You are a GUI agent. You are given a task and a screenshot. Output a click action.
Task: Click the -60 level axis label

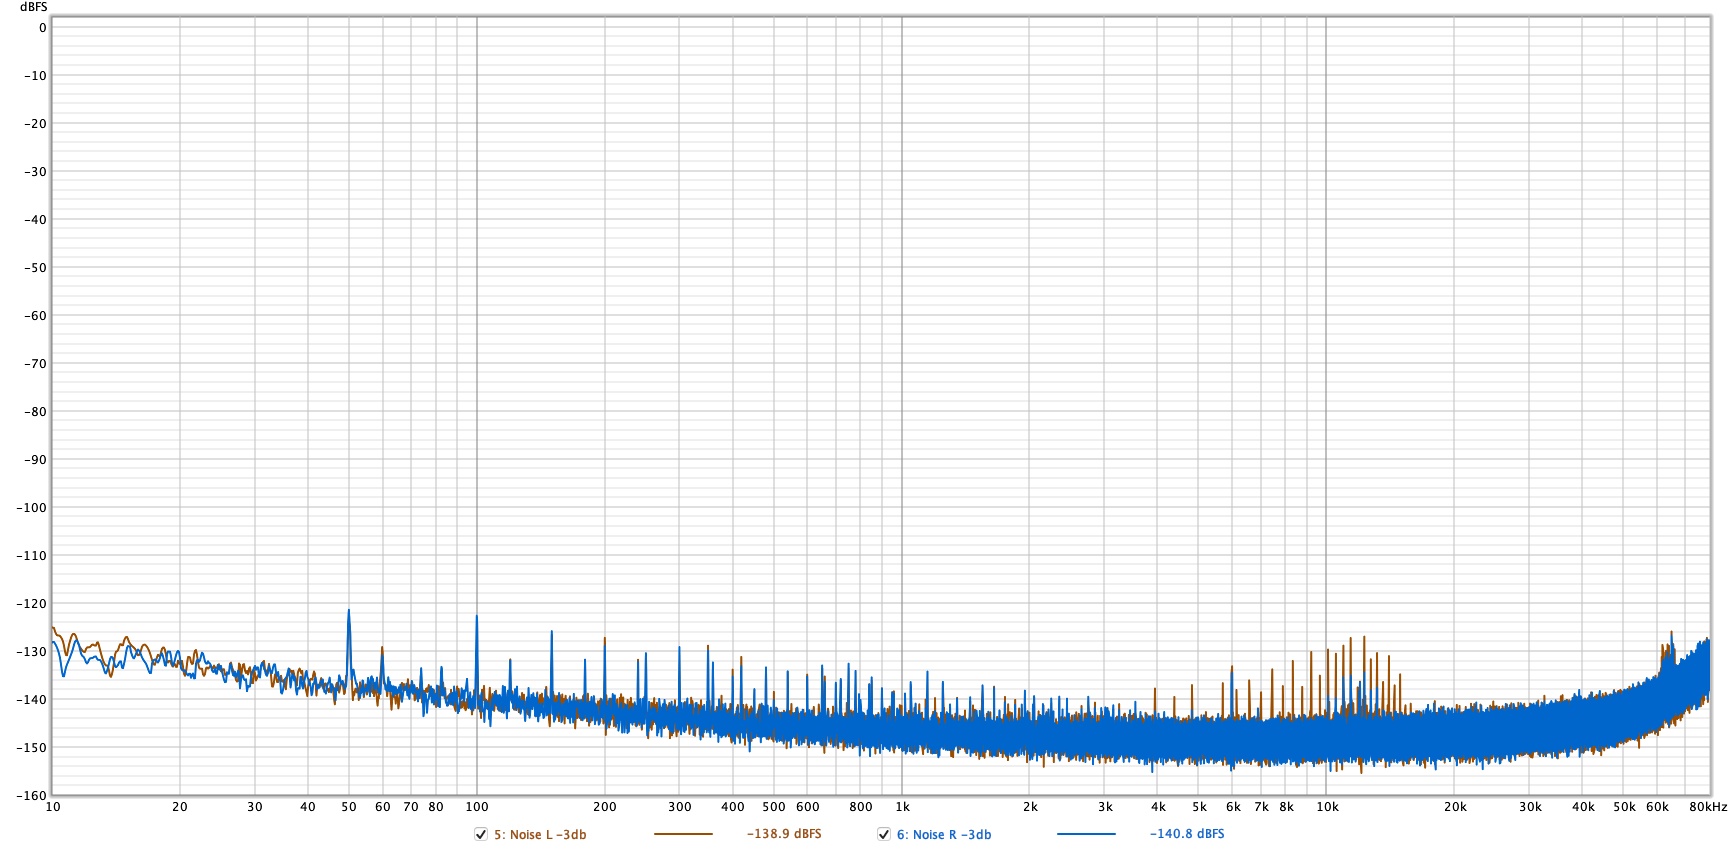click(x=35, y=315)
